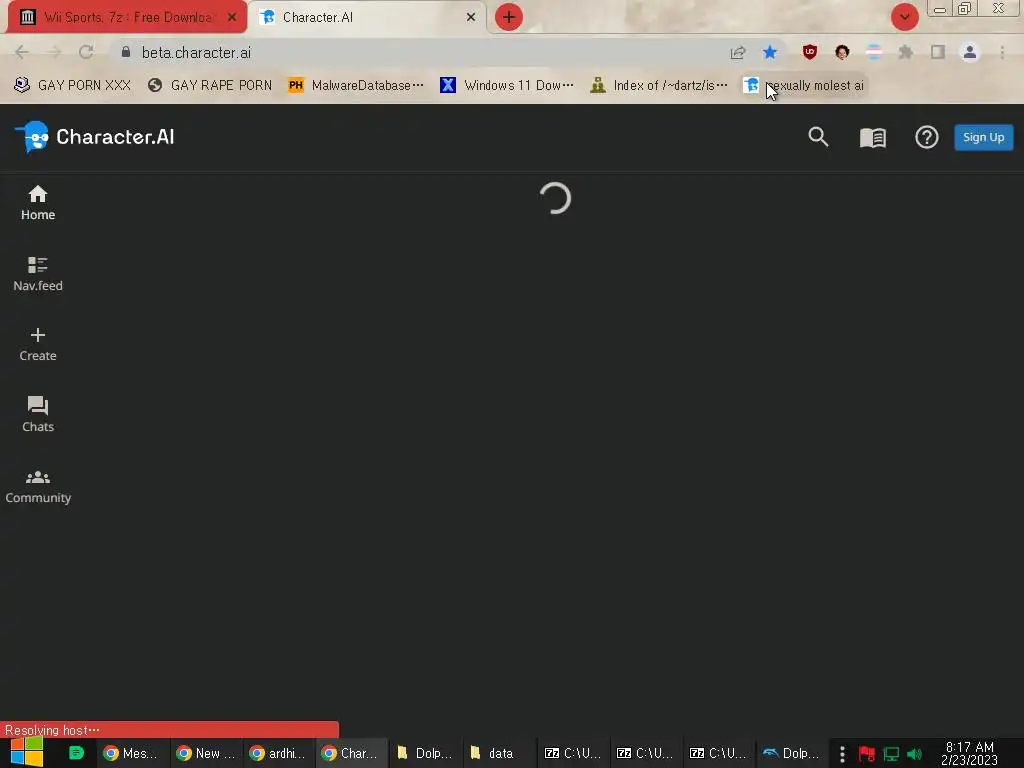The width and height of the screenshot is (1024, 768).
Task: Click the padlock site info icon
Action: [126, 52]
